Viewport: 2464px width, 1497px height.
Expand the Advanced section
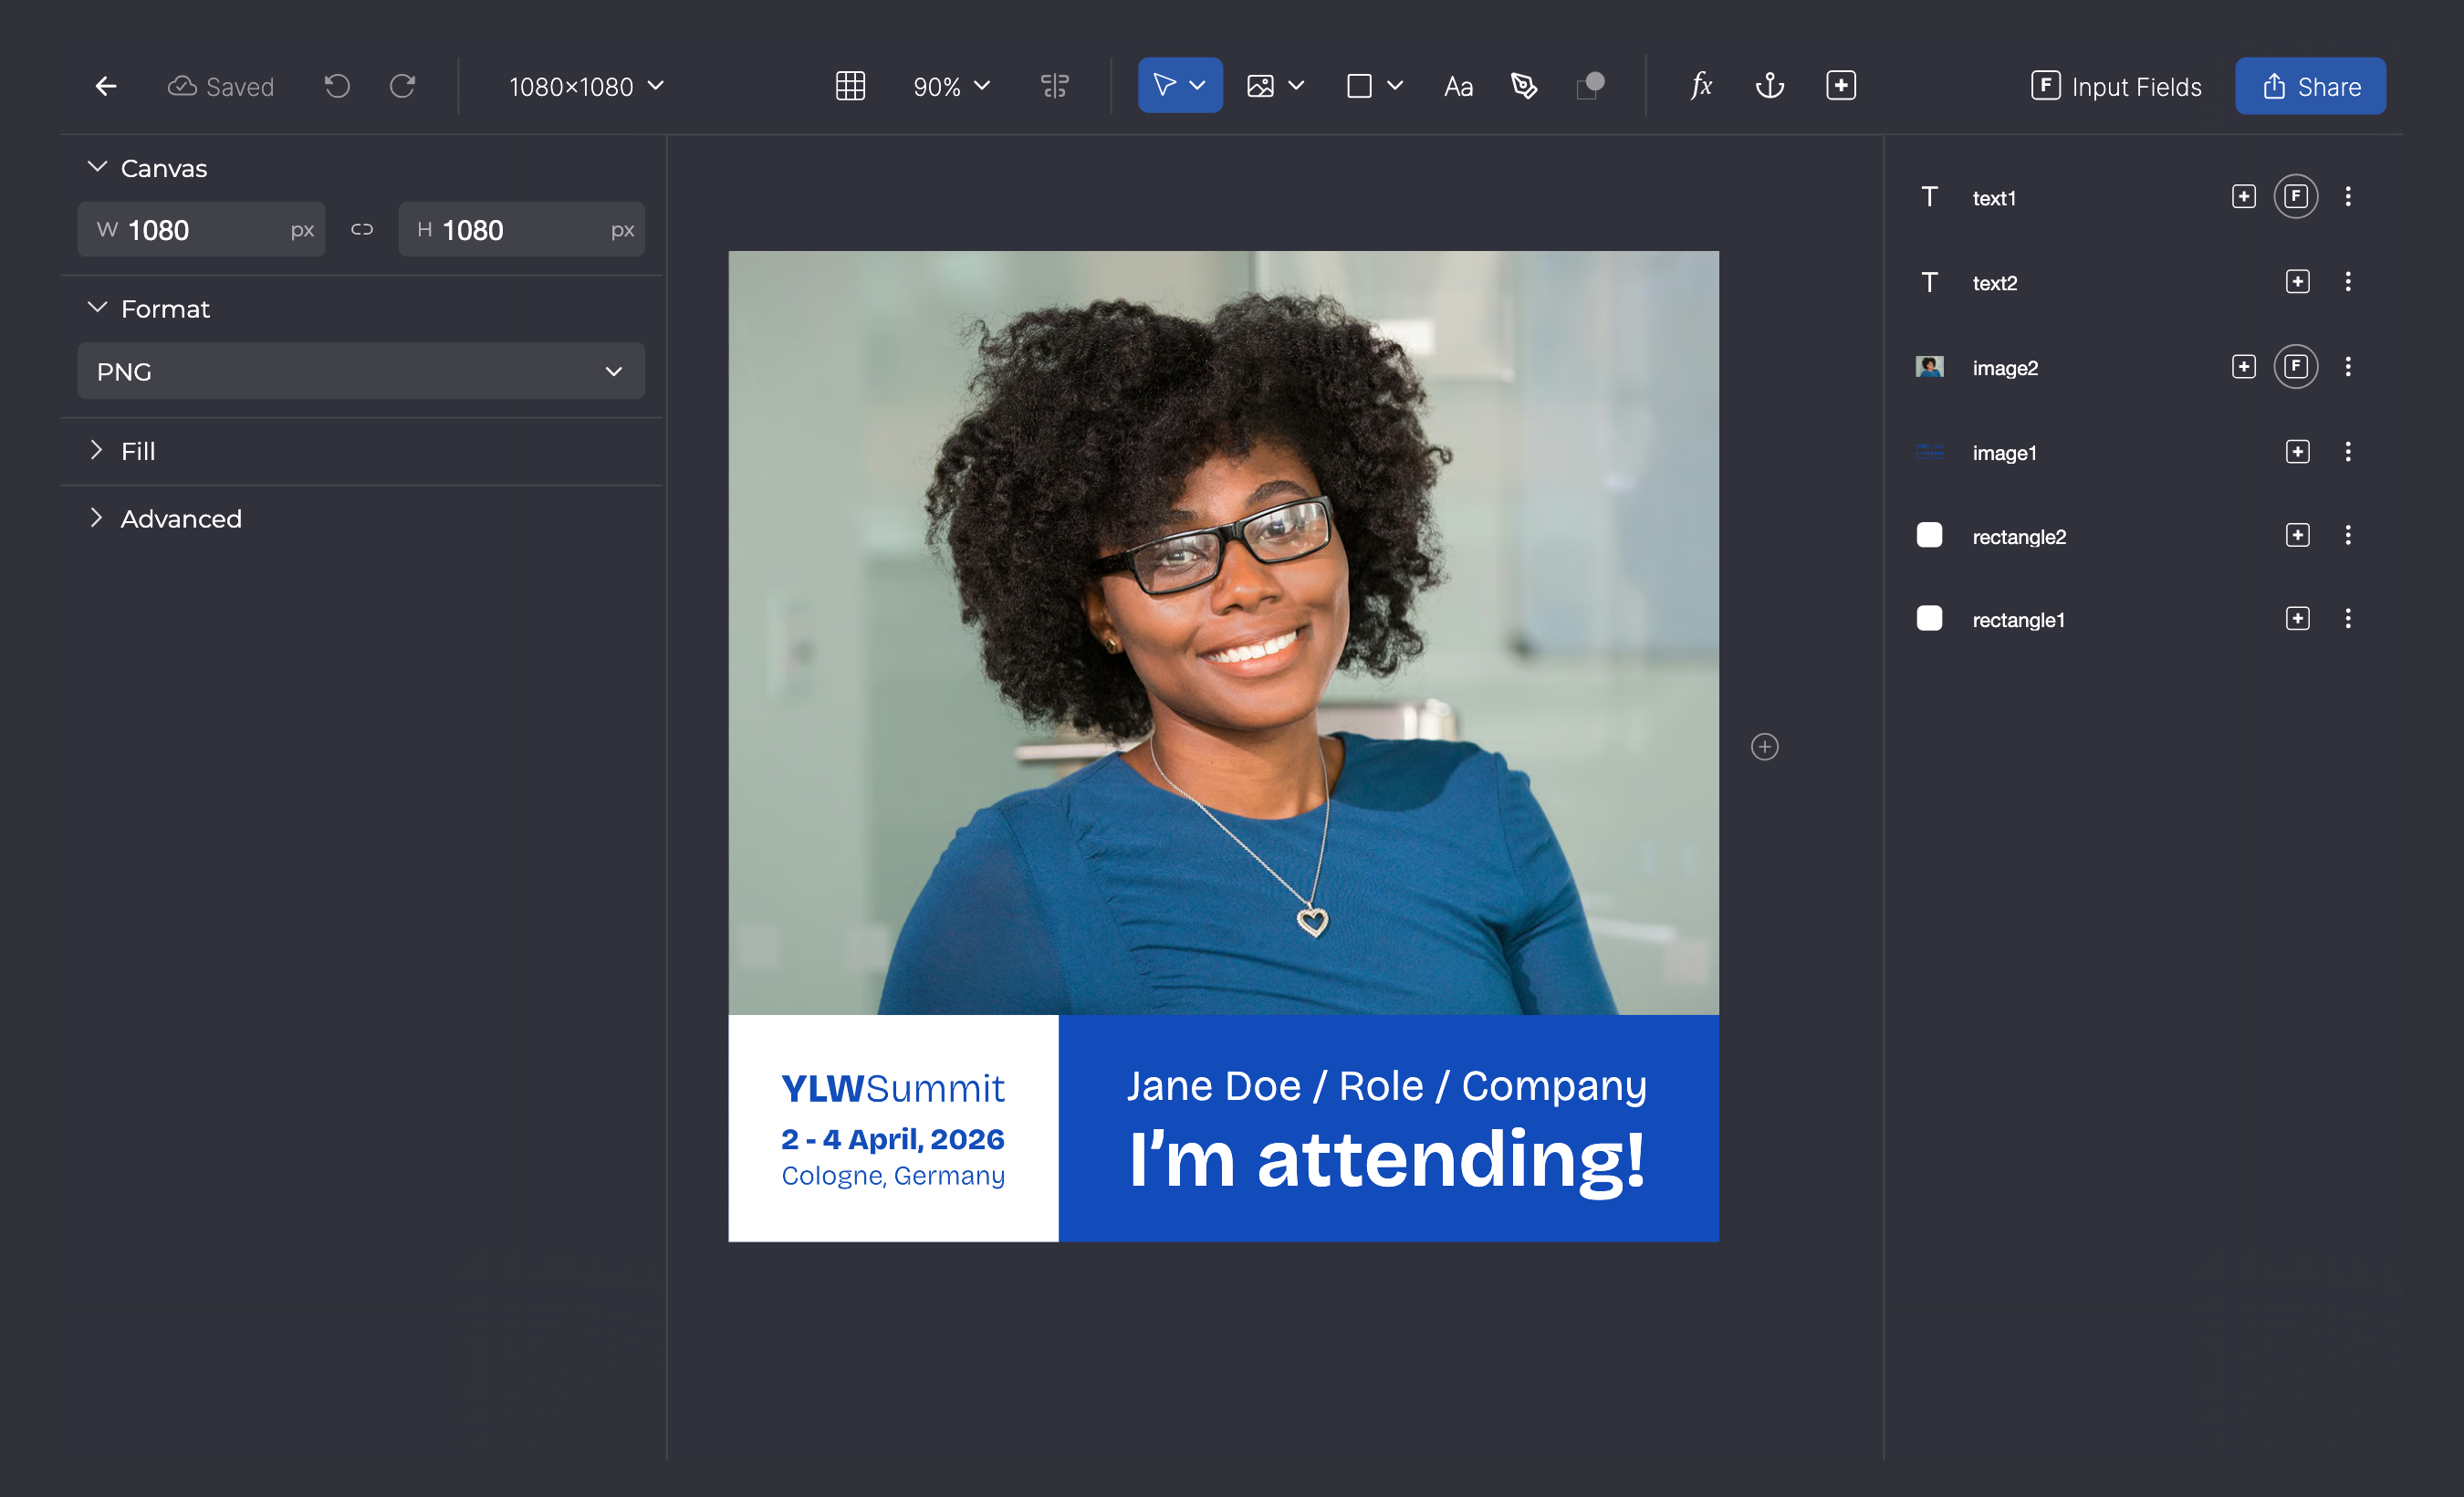(97, 518)
